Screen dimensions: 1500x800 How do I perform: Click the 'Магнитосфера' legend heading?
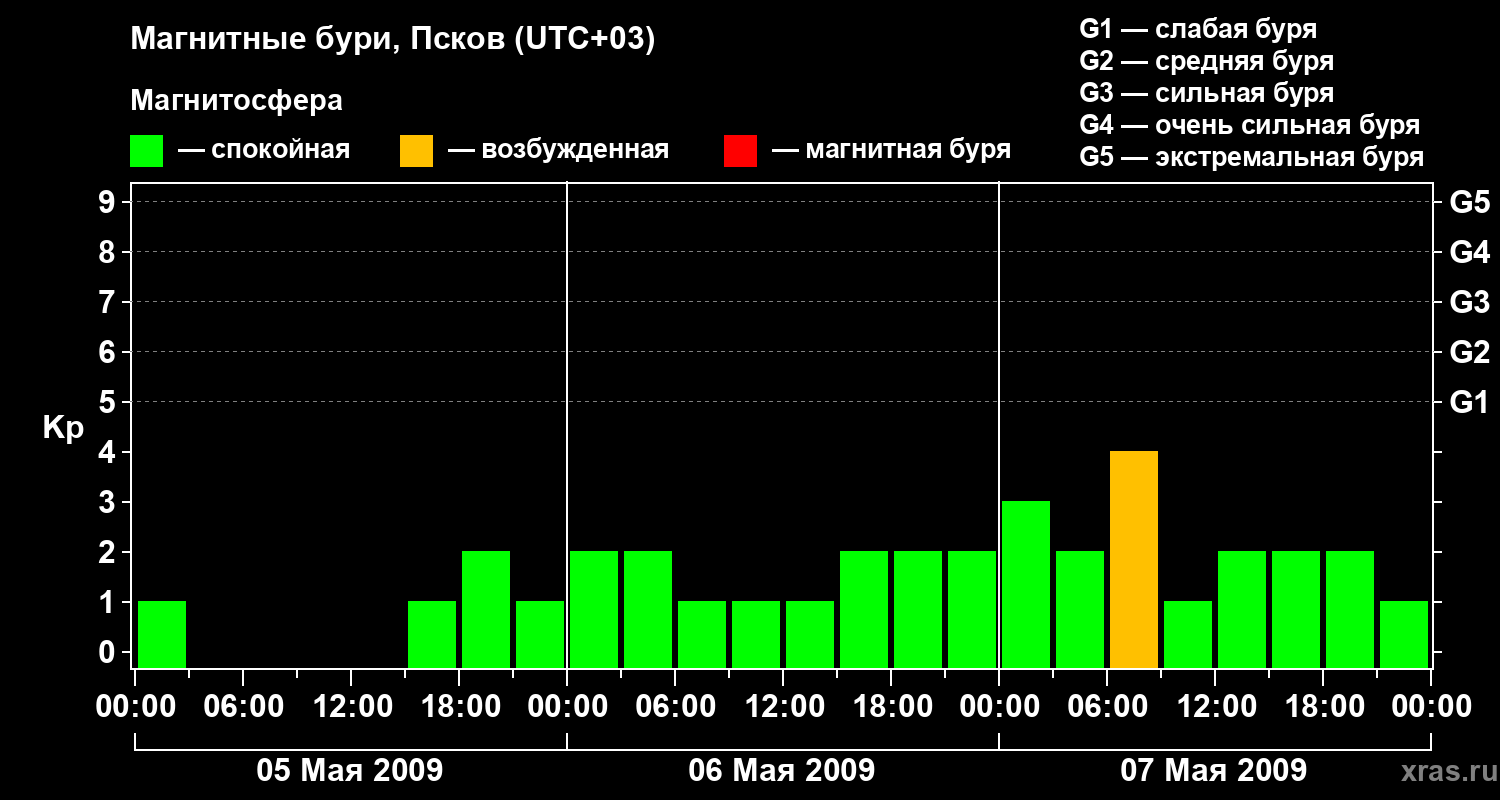tap(237, 101)
